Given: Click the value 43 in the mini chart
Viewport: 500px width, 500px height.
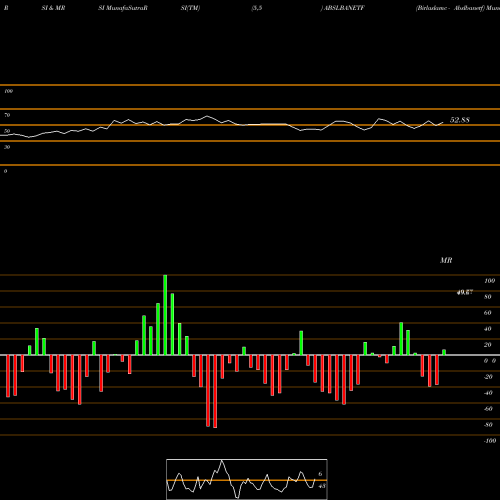Looking at the screenshot, I should [322, 486].
